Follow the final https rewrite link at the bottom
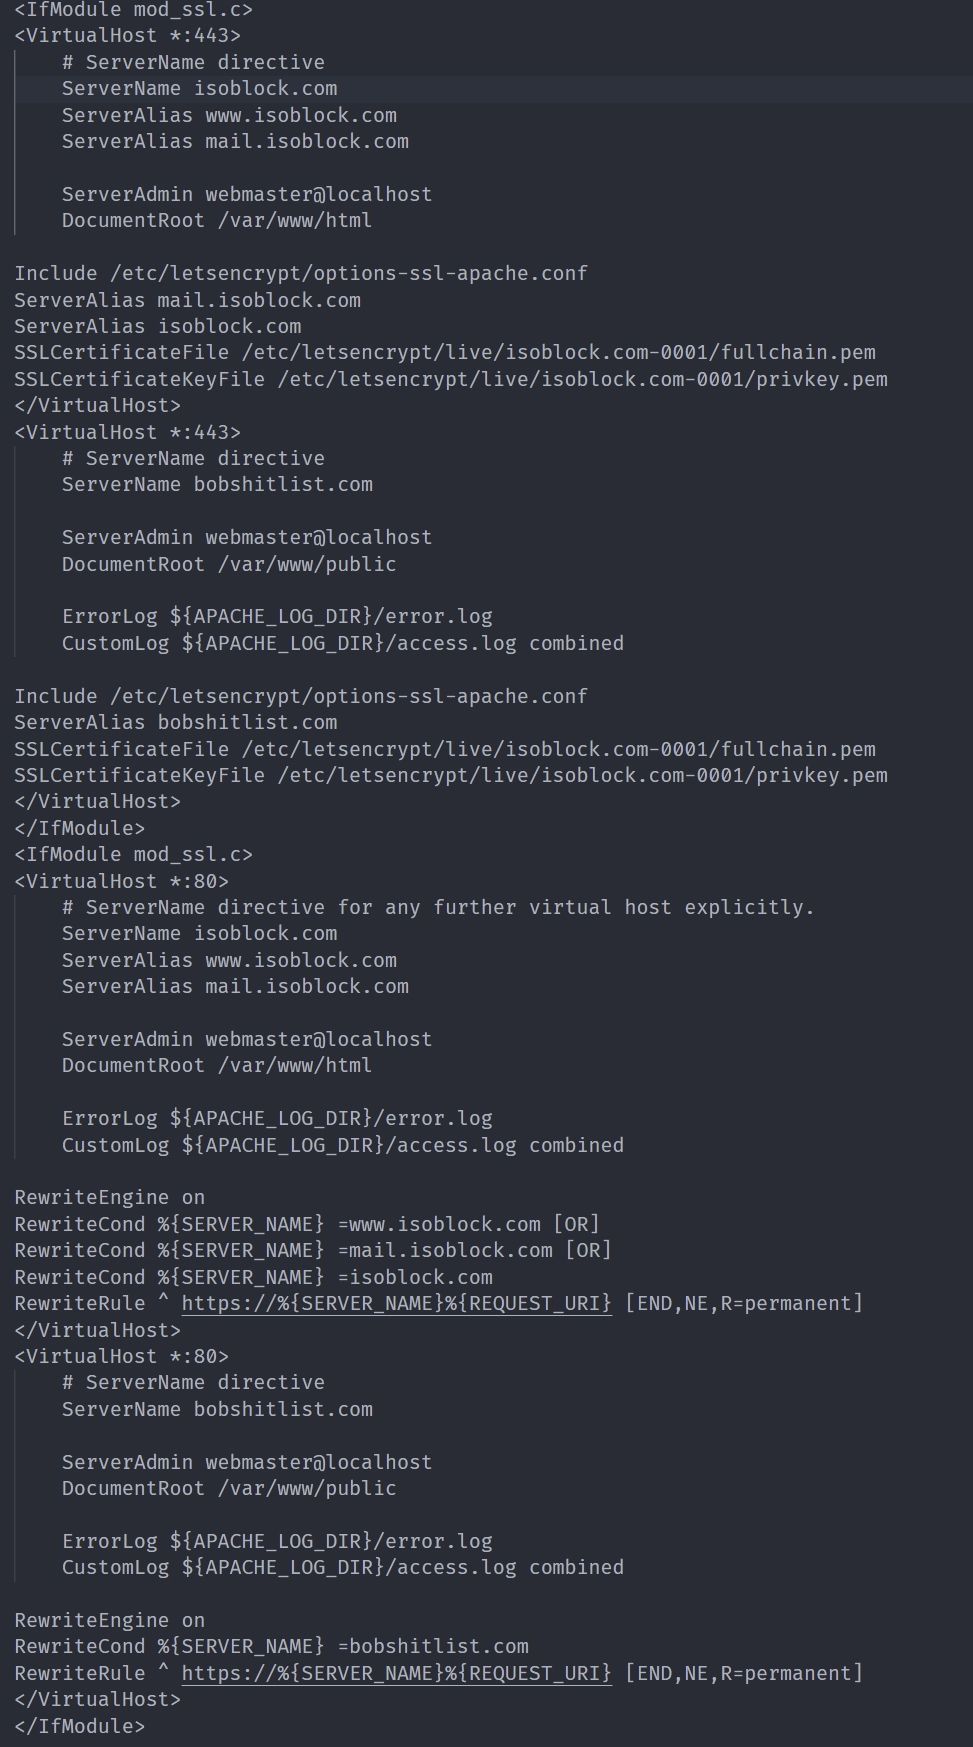Screen dimensions: 973x1747 pyautogui.click(x=396, y=1673)
